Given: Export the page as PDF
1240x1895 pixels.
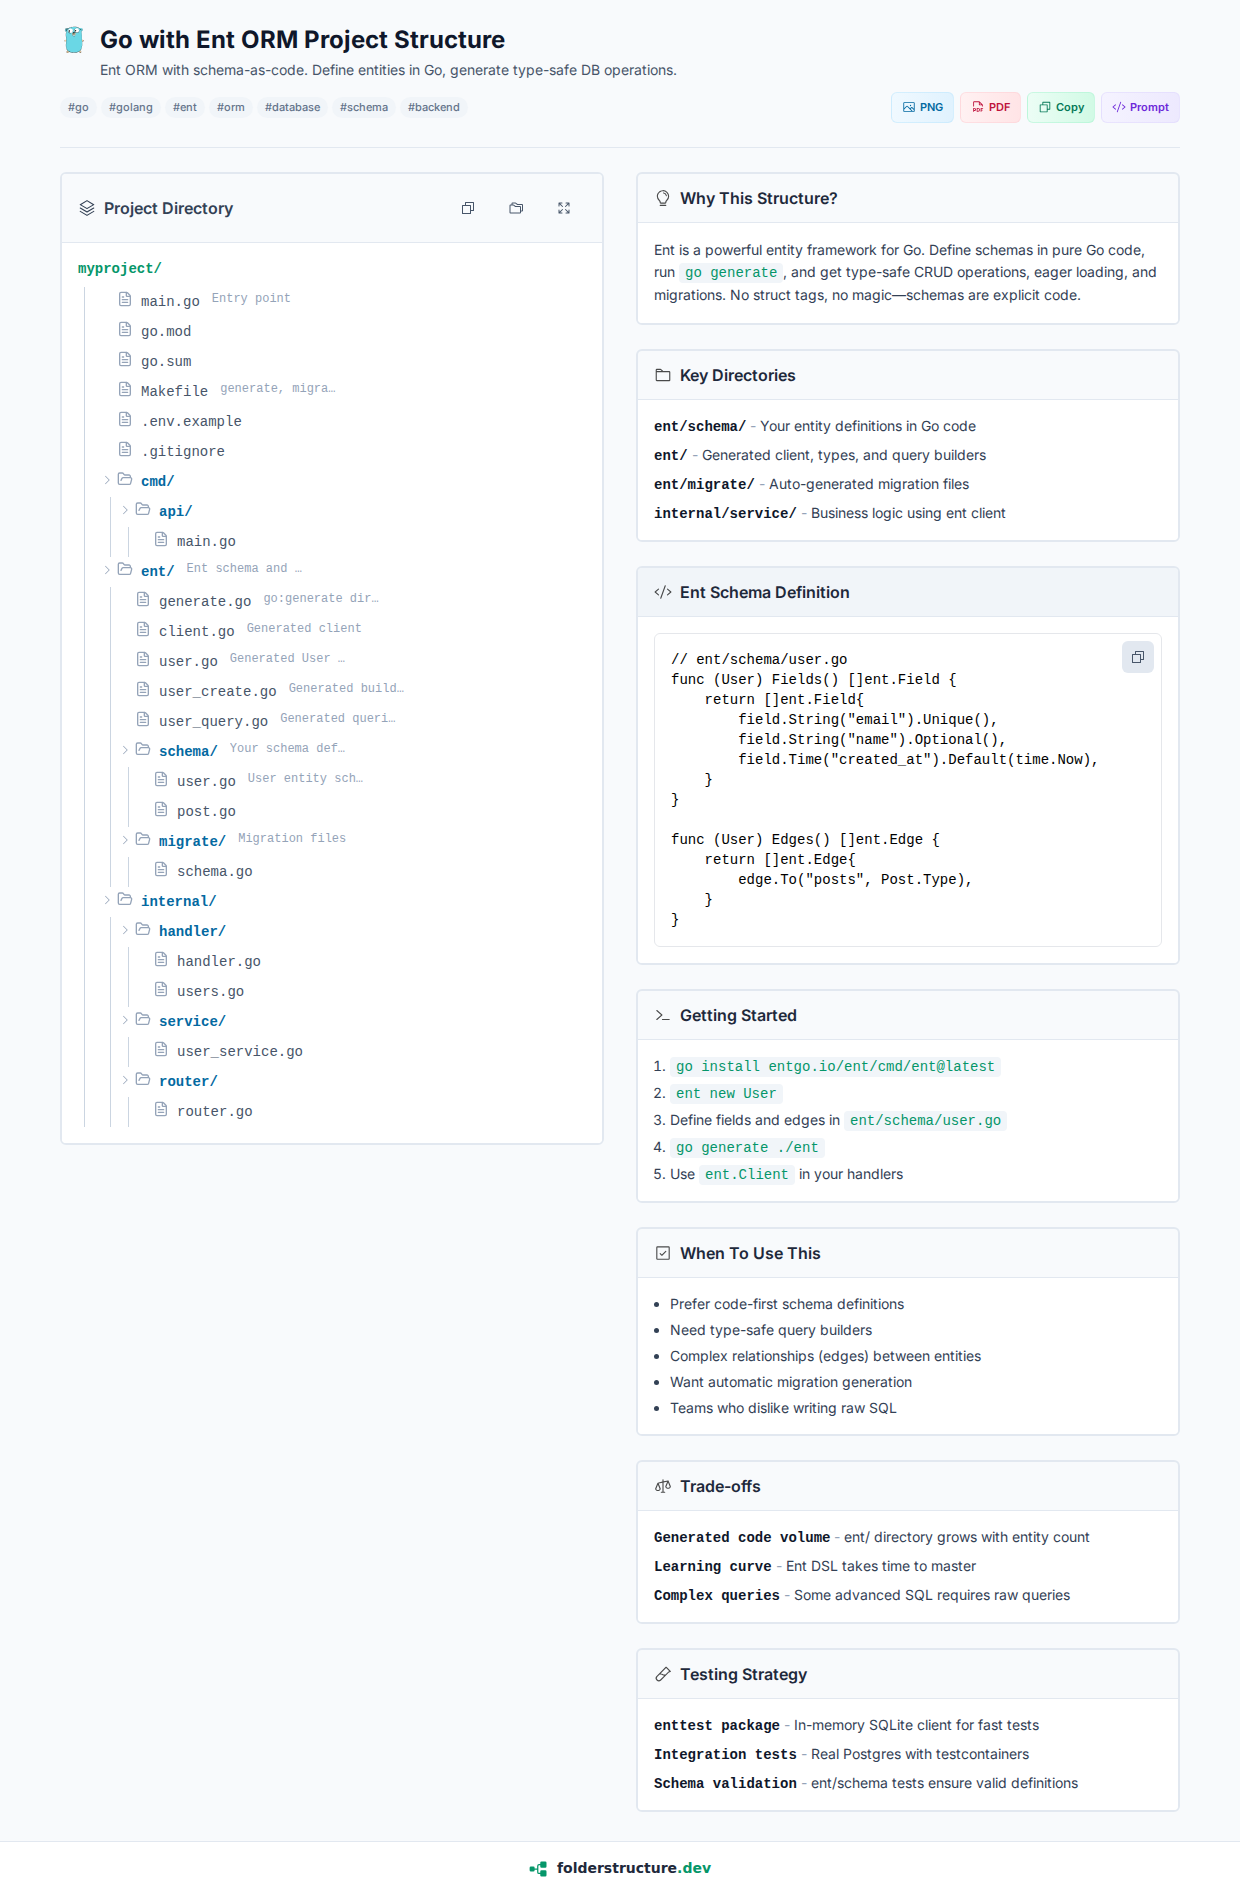Looking at the screenshot, I should 990,107.
